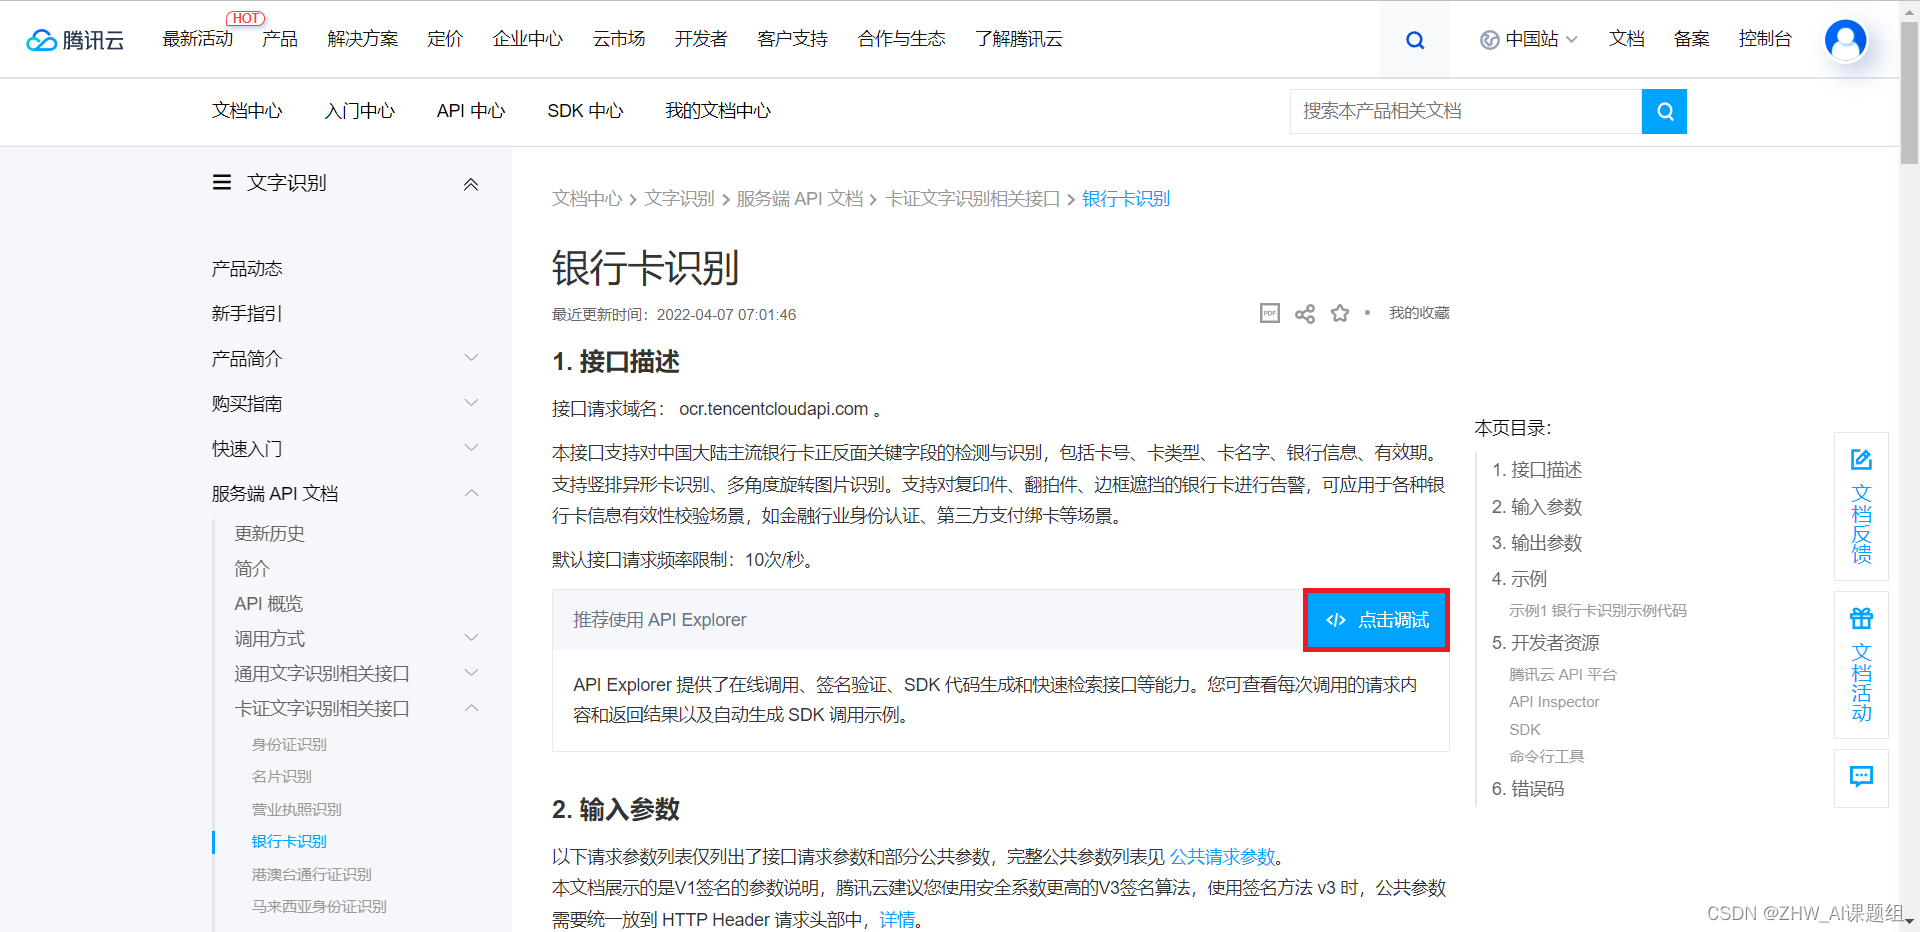
Task: Focus the 搜索本产品相关文档 search field
Action: pos(1466,111)
